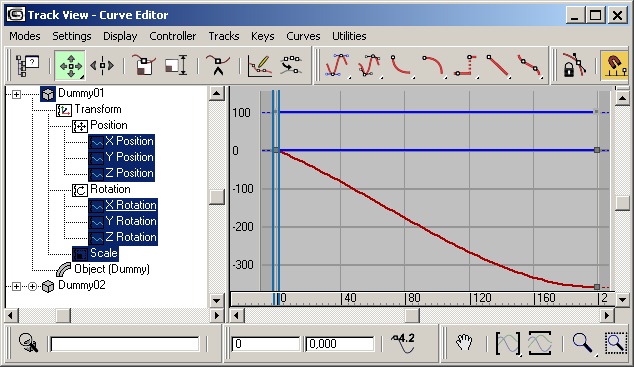Select the Slide Keys tool
Viewport: 634px width, 367px height.
coord(102,65)
